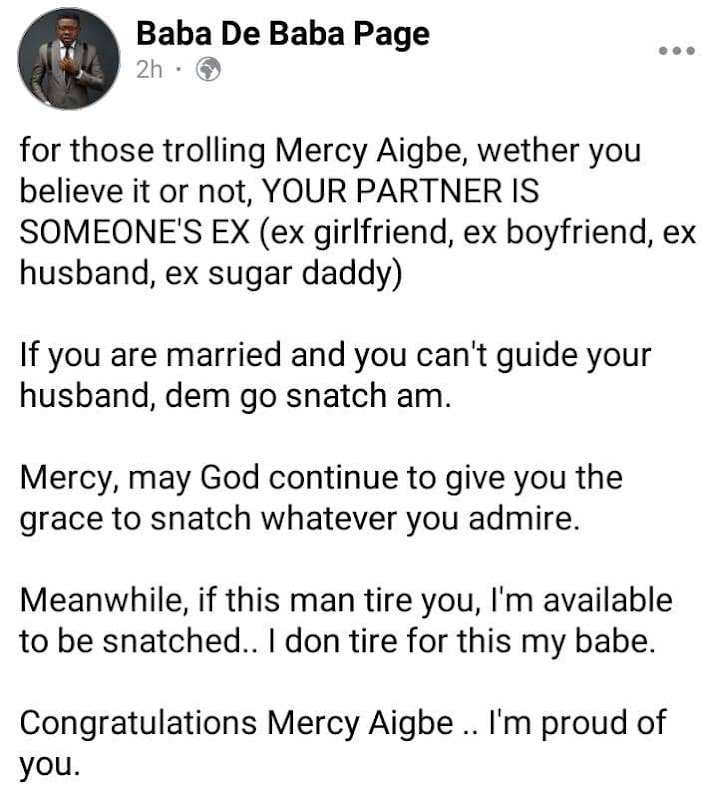Click the globe public privacy icon

point(208,69)
